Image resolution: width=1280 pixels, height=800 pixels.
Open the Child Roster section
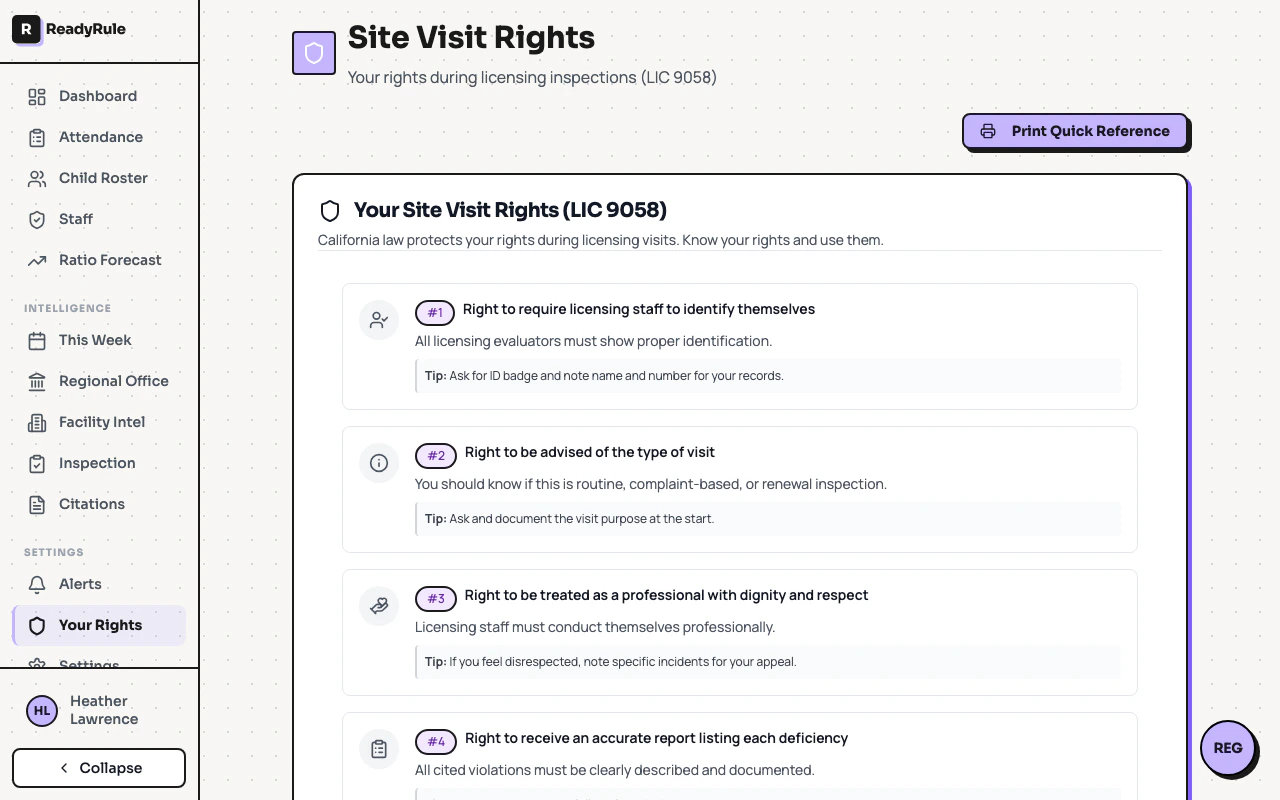tap(103, 178)
